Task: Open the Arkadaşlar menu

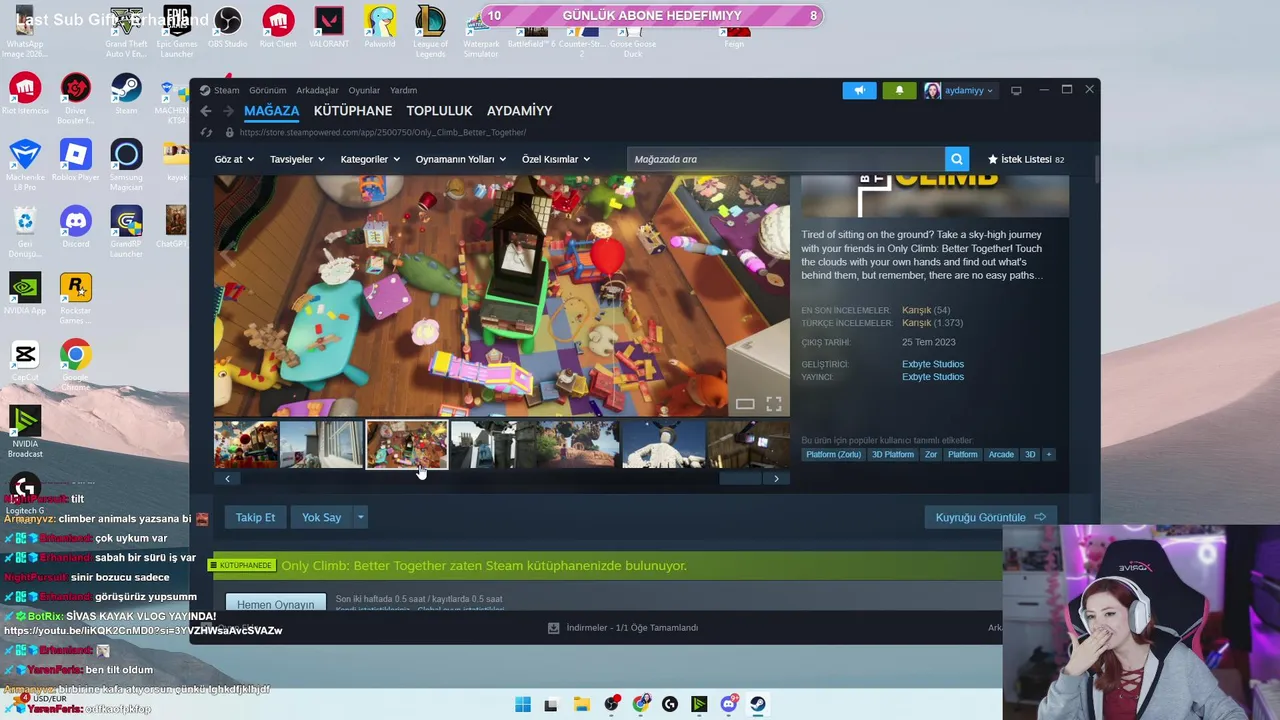Action: pyautogui.click(x=317, y=90)
